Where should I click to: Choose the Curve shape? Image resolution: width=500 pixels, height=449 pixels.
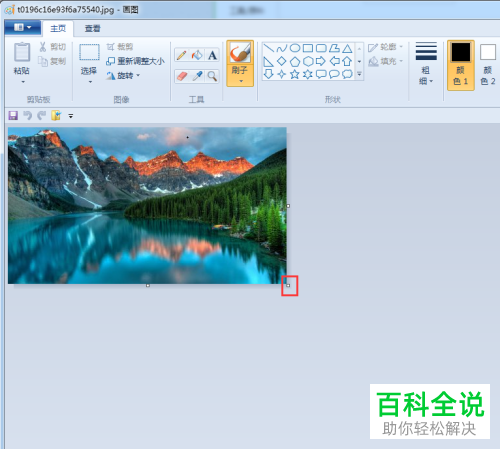282,48
